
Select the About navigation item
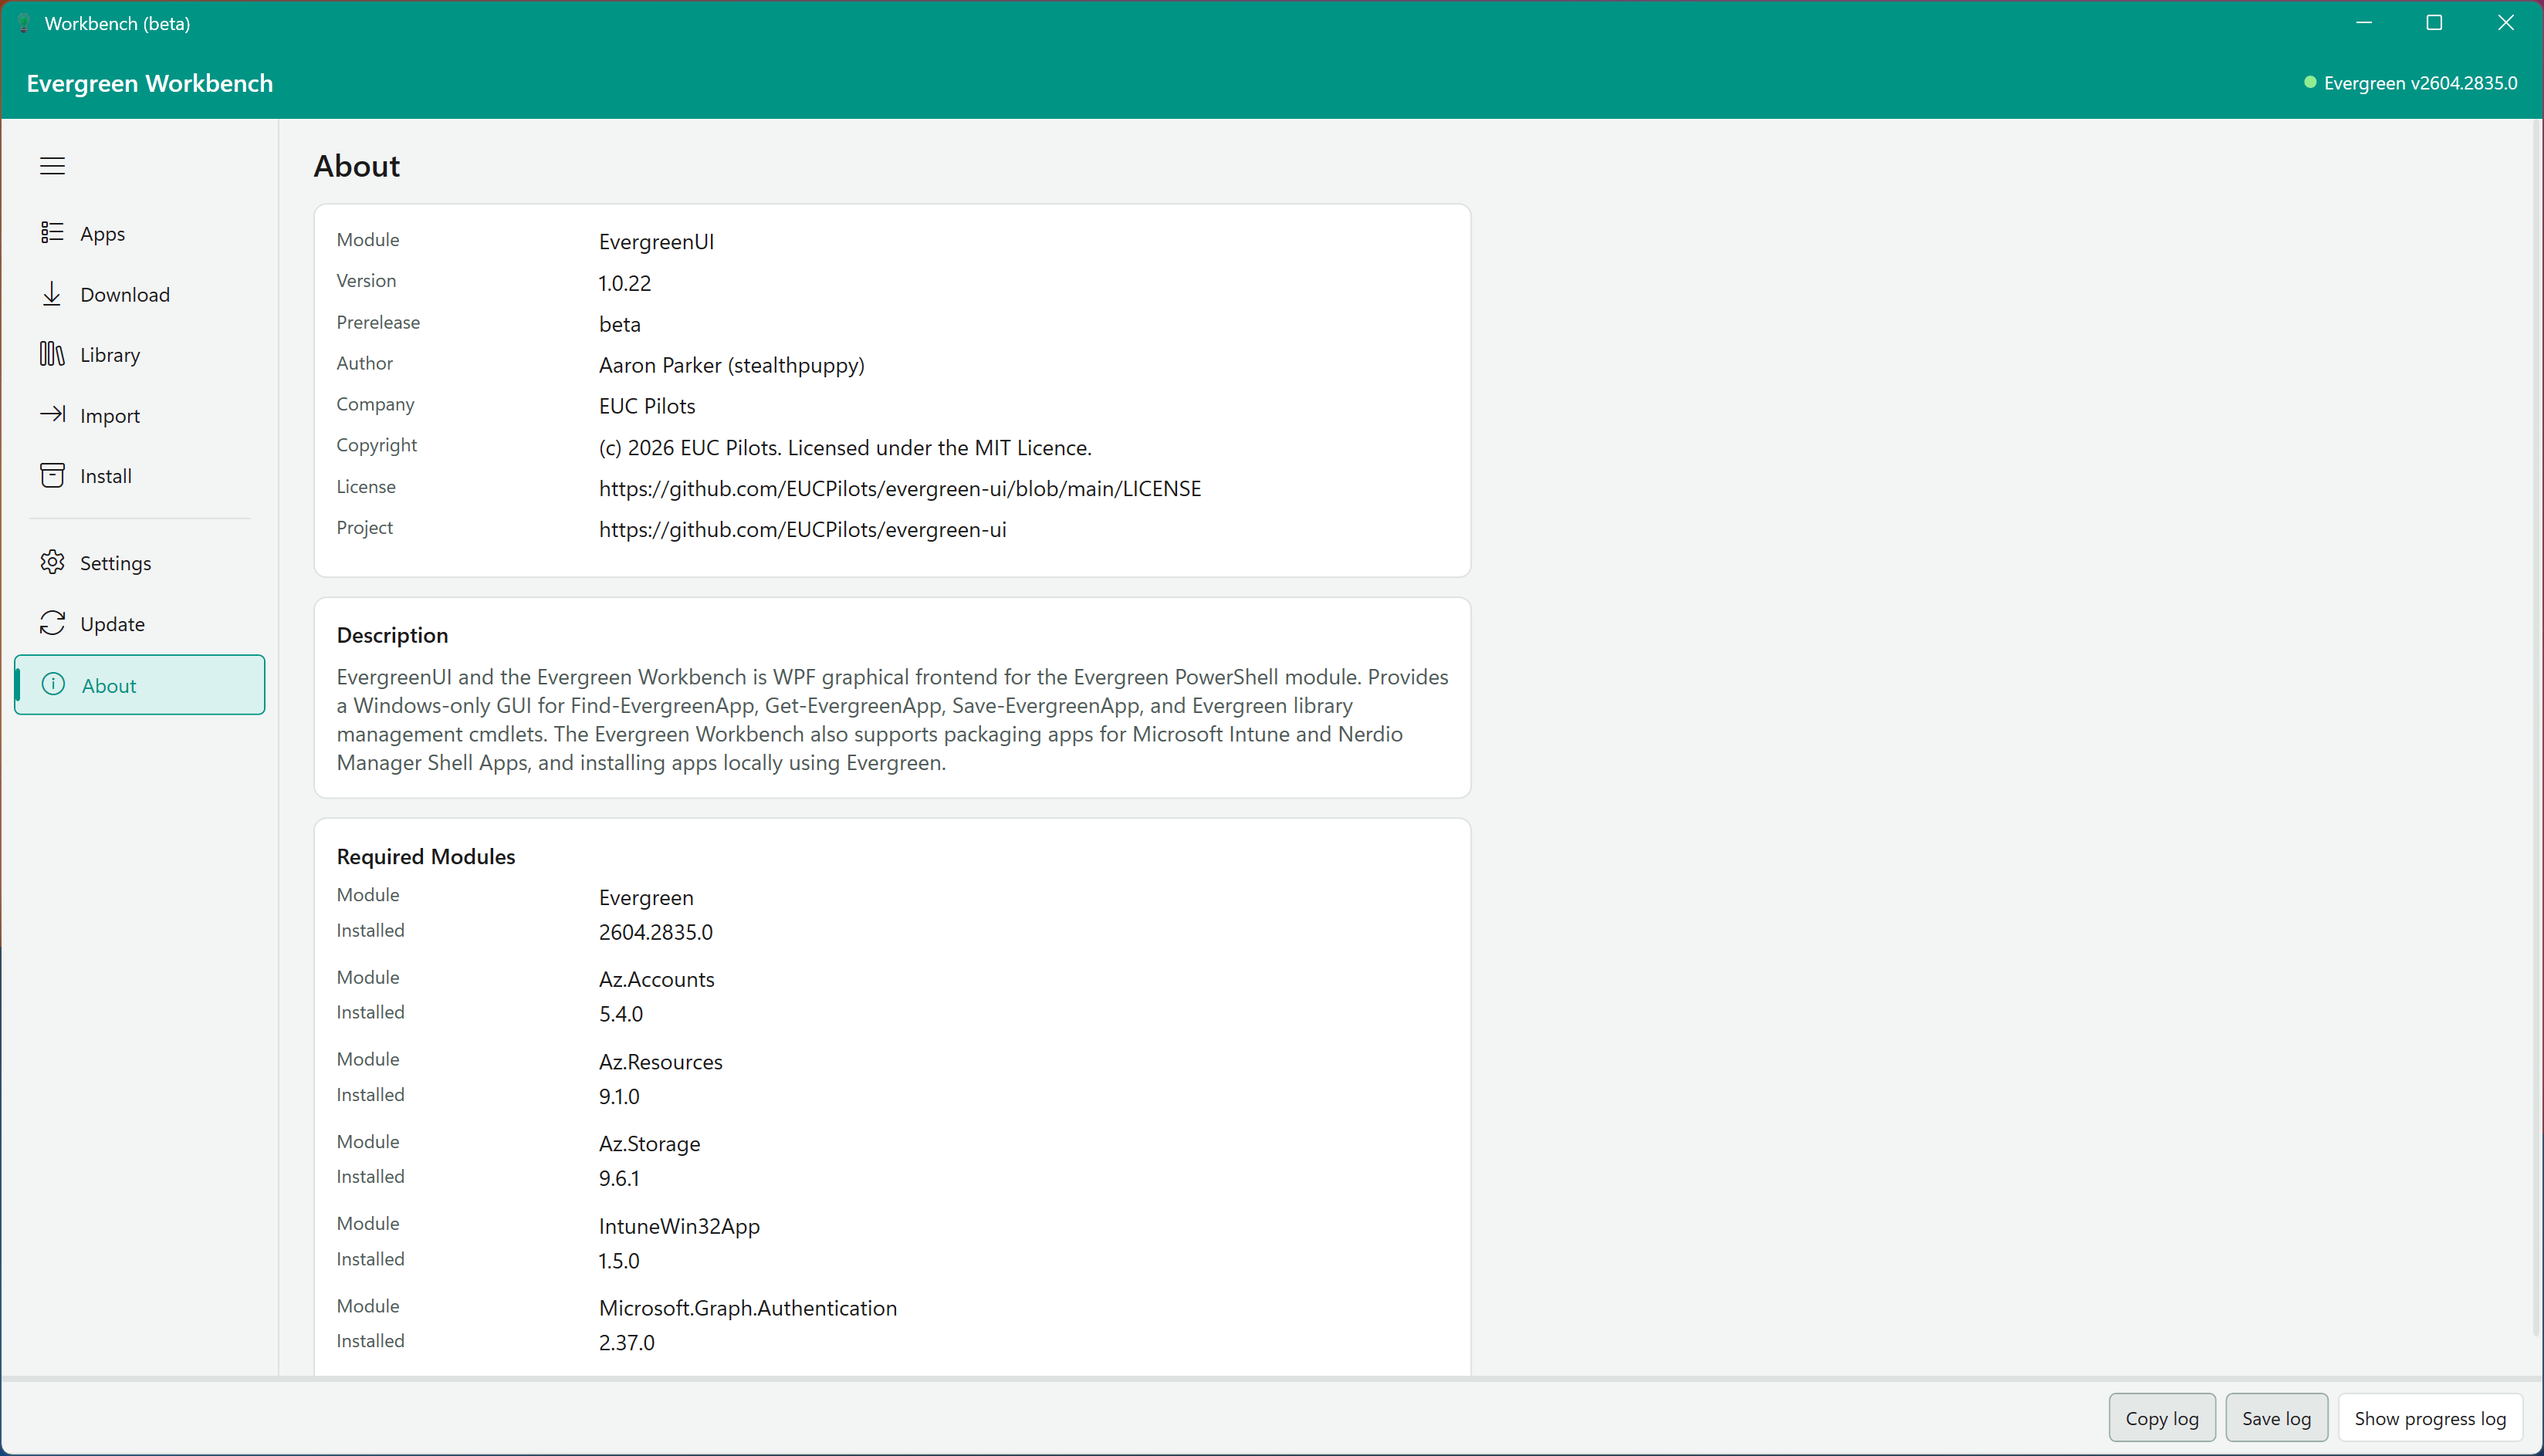140,685
